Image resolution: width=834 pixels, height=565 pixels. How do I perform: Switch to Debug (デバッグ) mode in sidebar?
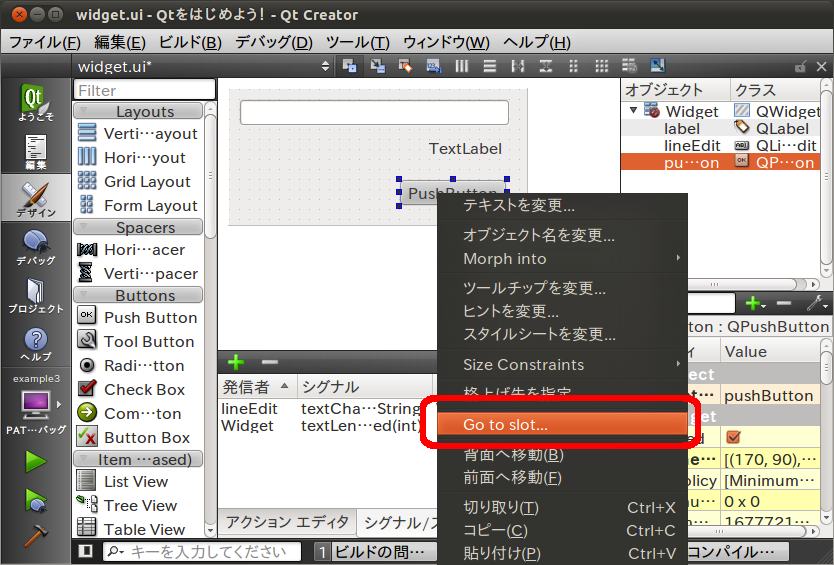[x=35, y=246]
